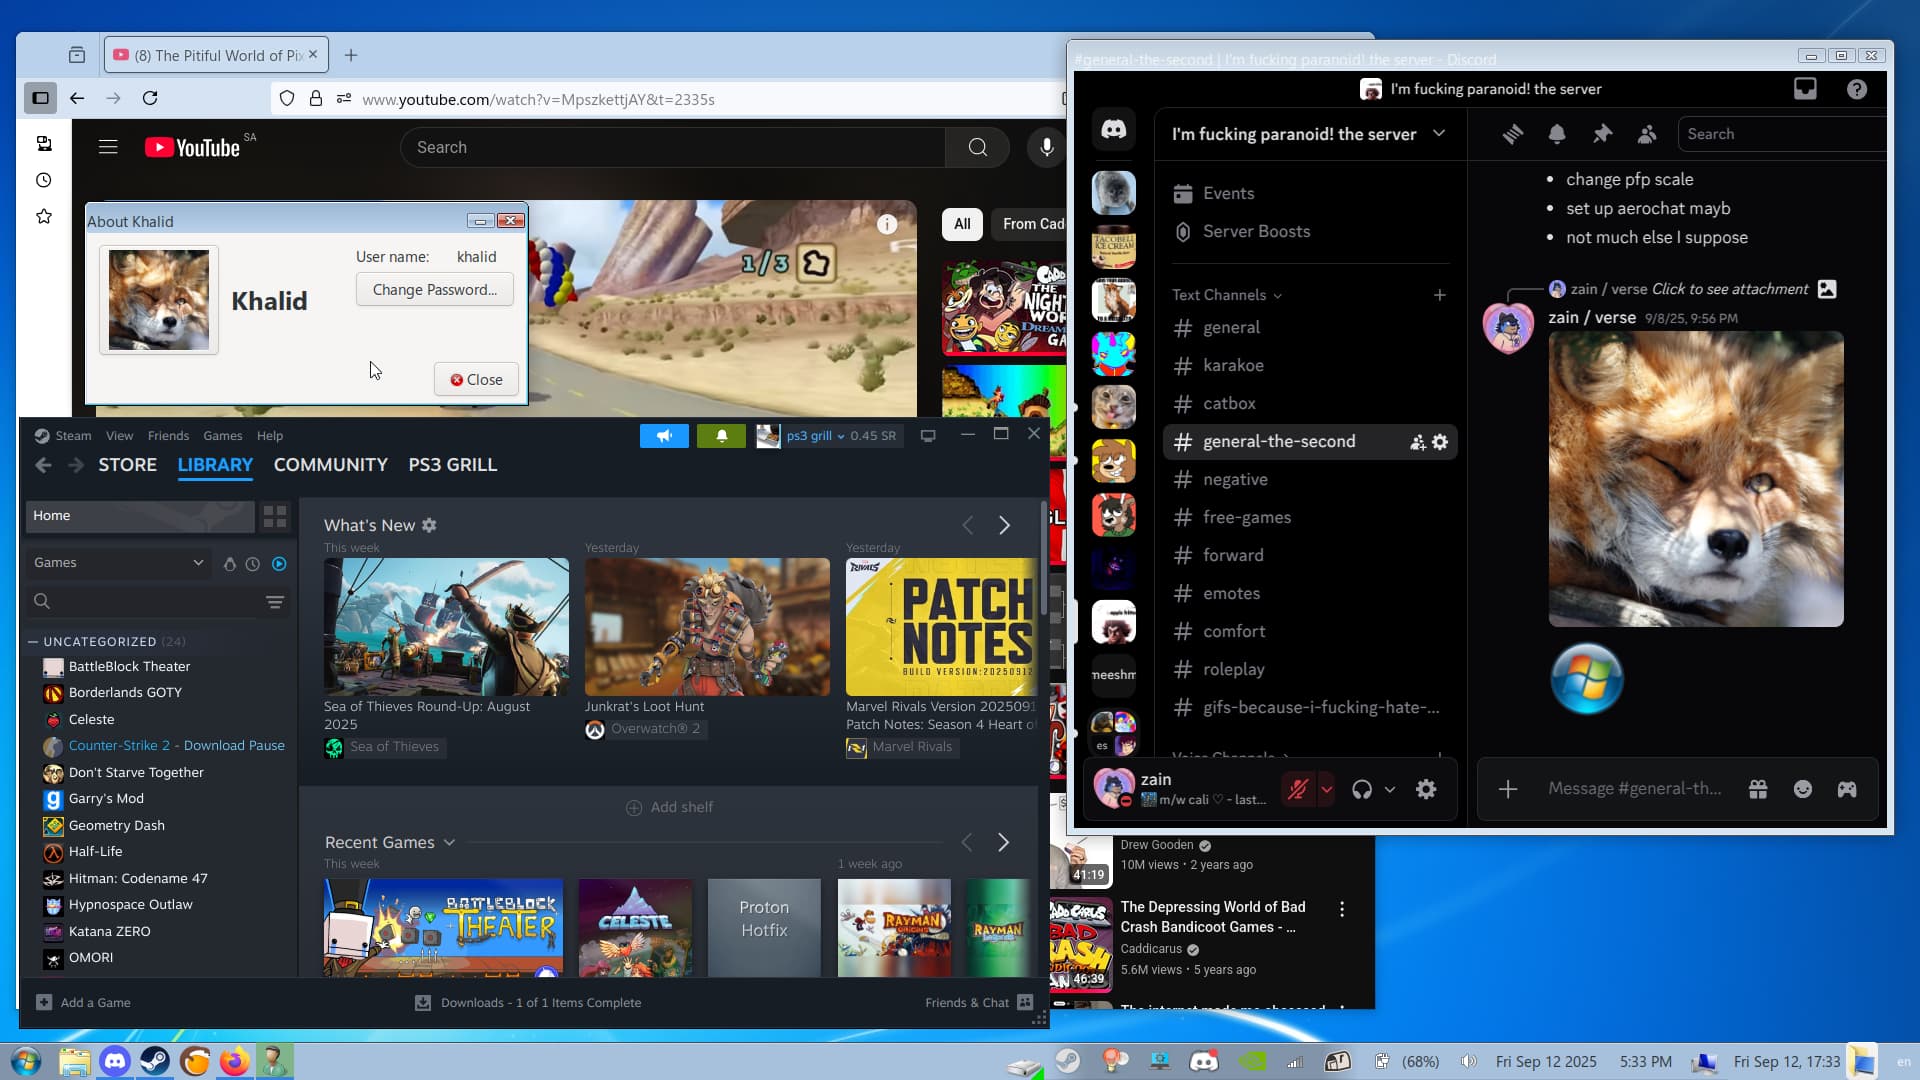1920x1080 pixels.
Task: Expand the Discord server name dropdown
Action: [1439, 134]
